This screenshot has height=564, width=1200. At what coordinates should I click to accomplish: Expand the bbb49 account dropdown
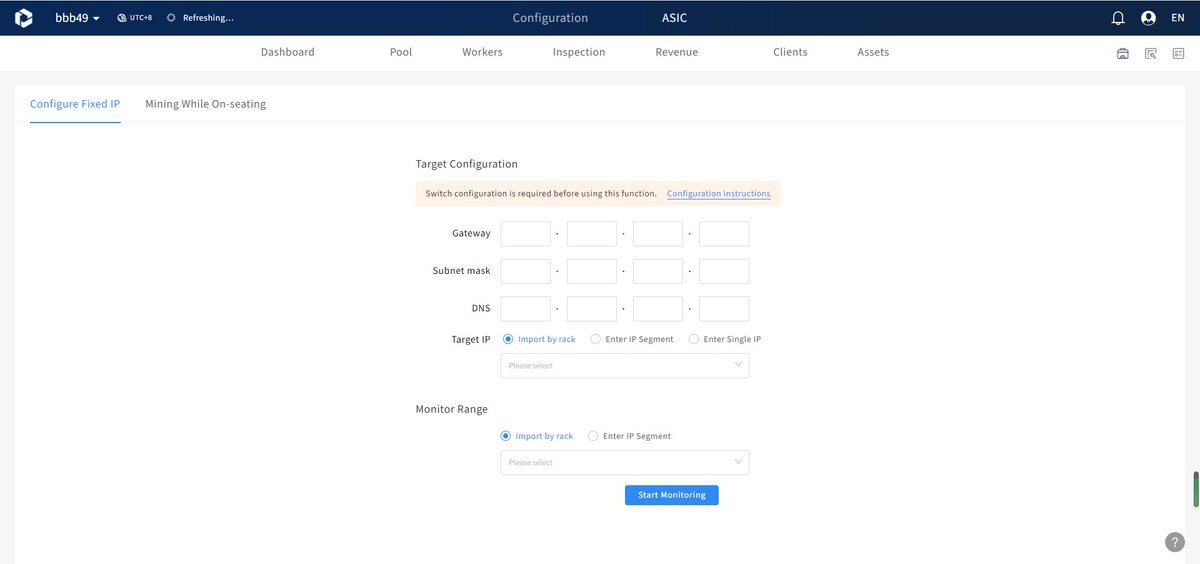(77, 18)
